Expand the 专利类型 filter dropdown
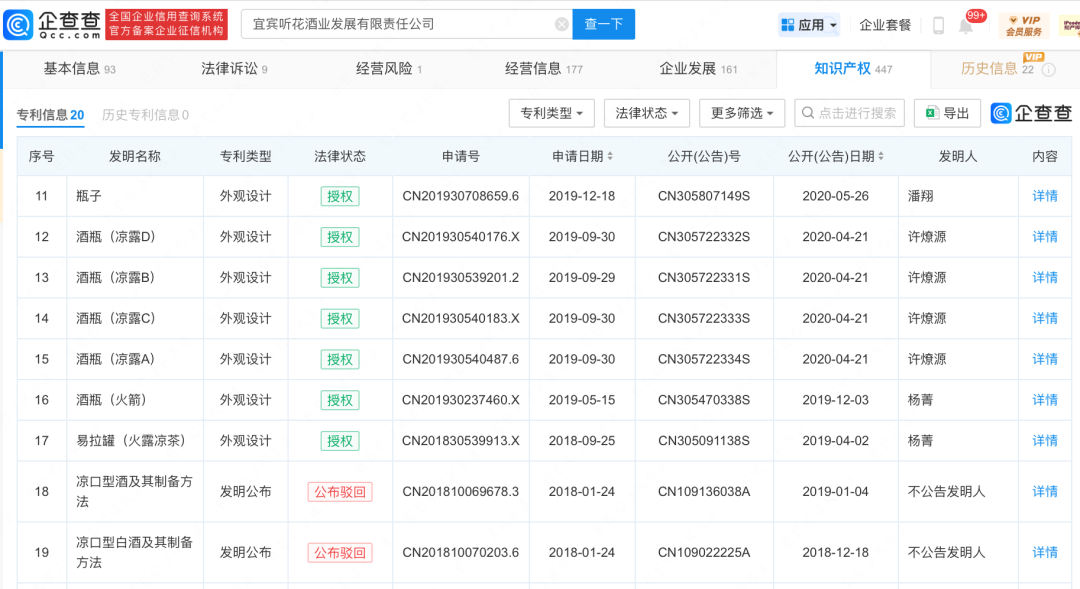Image resolution: width=1080 pixels, height=589 pixels. (552, 113)
